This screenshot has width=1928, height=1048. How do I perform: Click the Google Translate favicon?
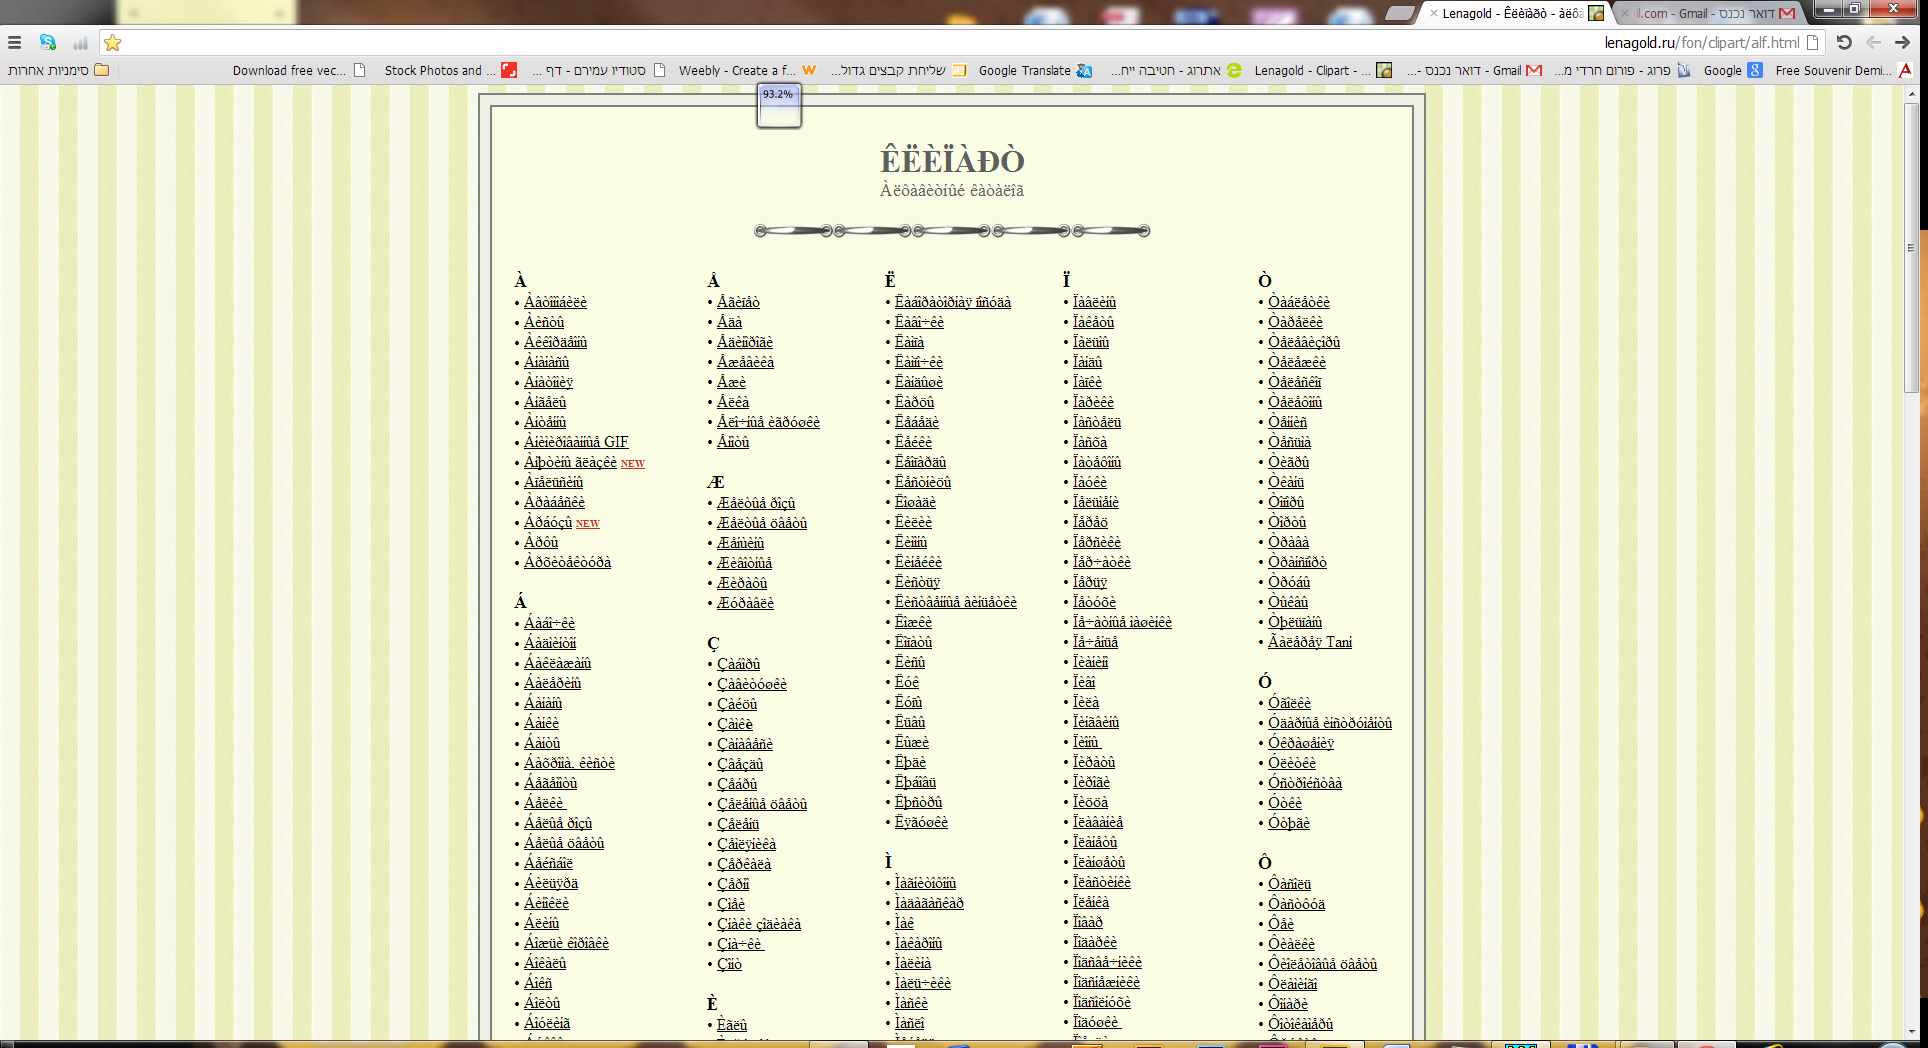(x=1085, y=70)
